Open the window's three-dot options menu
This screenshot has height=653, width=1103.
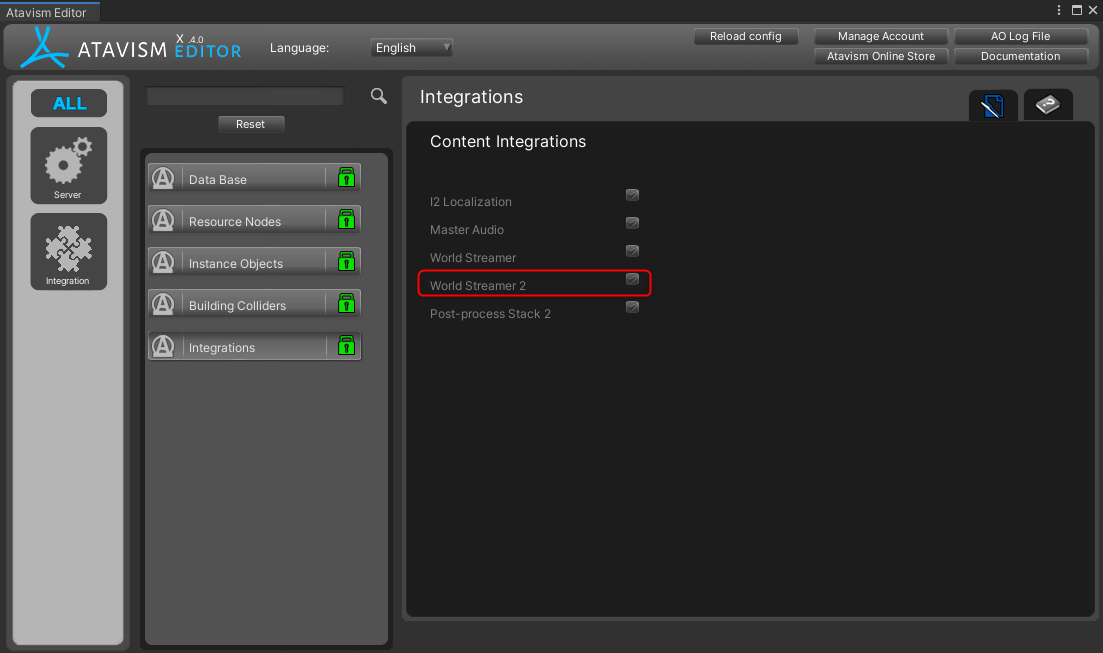pos(1059,10)
